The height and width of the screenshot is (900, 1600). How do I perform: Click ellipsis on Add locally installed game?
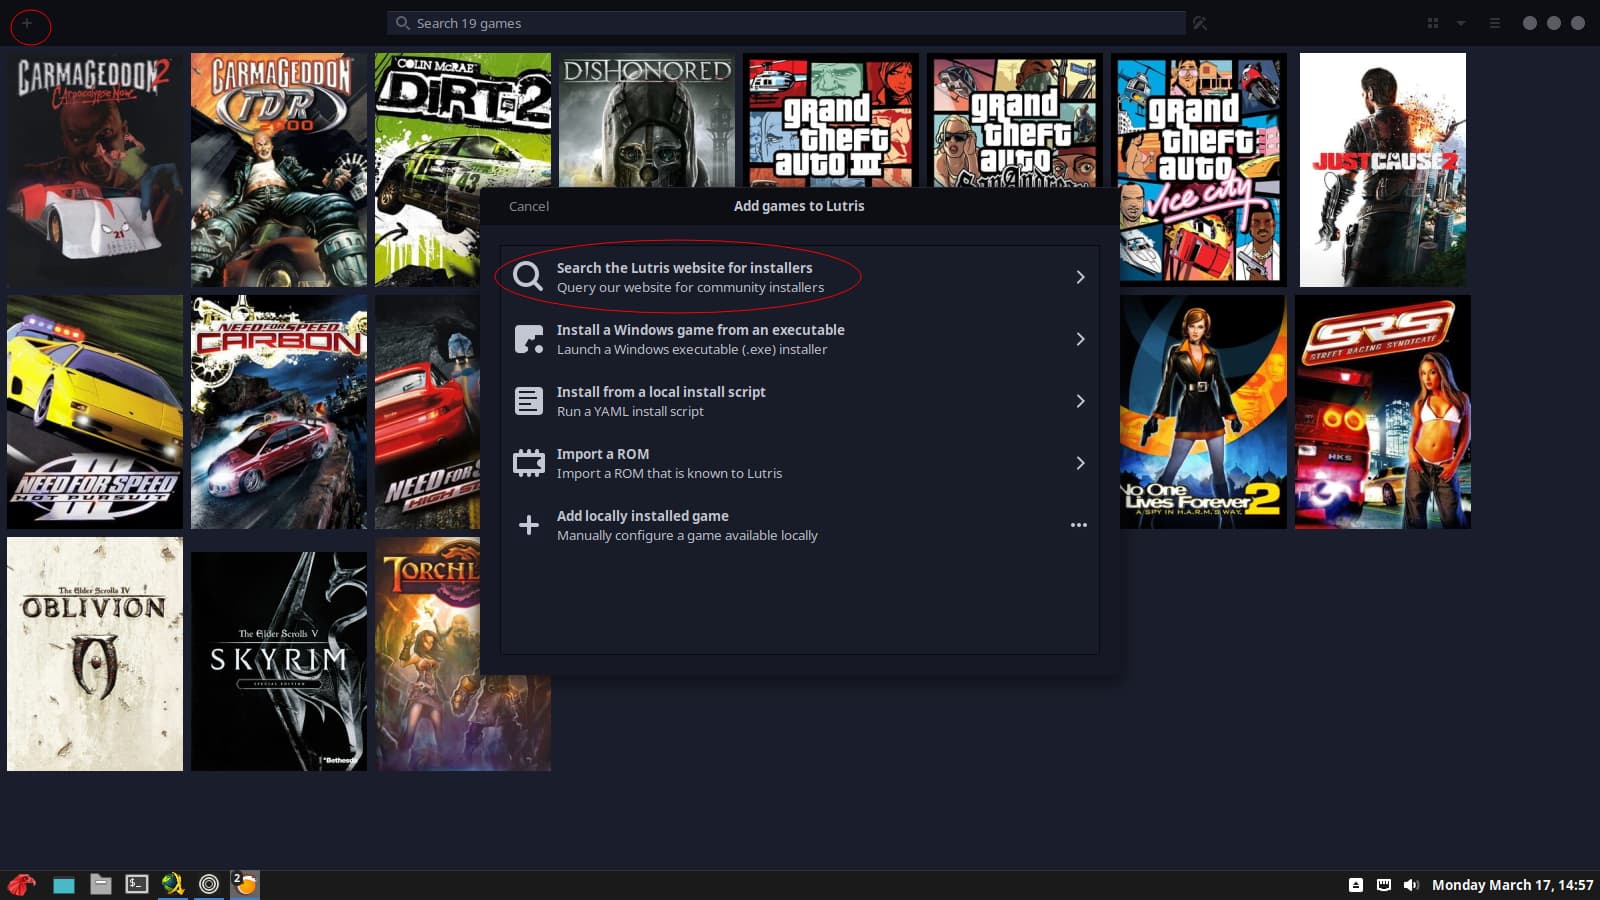[x=1079, y=525]
